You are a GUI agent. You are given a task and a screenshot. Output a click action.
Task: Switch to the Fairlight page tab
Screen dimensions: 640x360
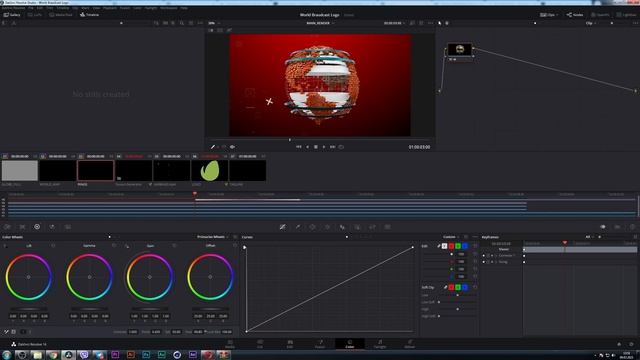[x=380, y=344]
